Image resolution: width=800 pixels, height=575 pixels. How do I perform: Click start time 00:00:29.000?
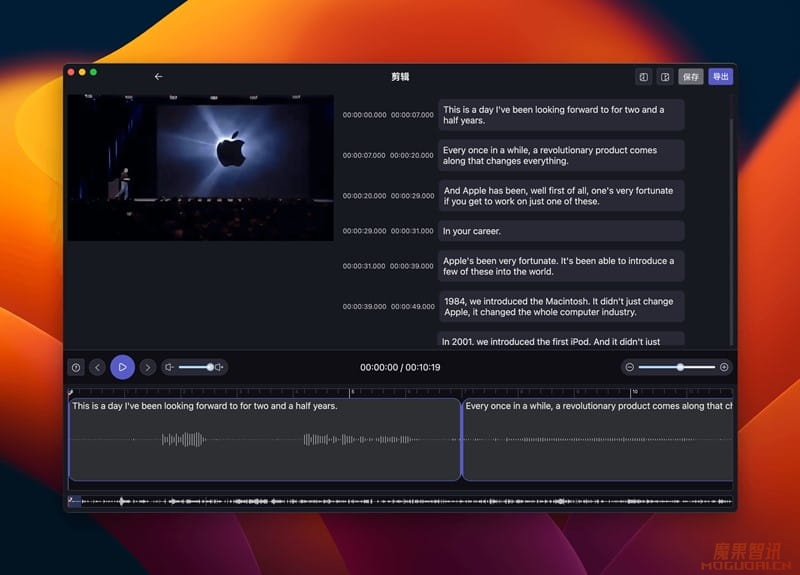[x=364, y=231]
